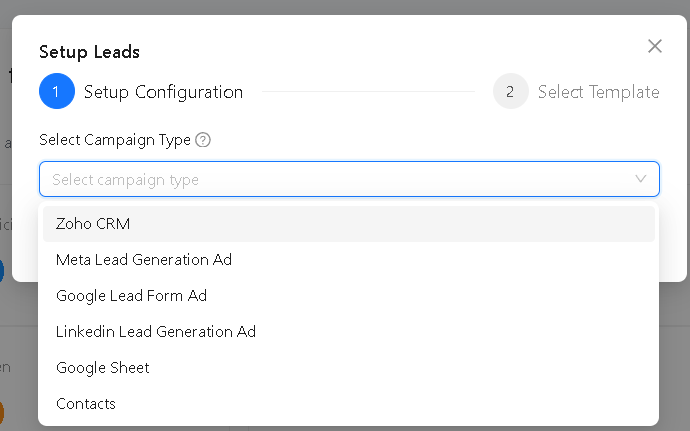Image resolution: width=690 pixels, height=431 pixels.
Task: Click Setup Configuration step label
Action: point(163,92)
